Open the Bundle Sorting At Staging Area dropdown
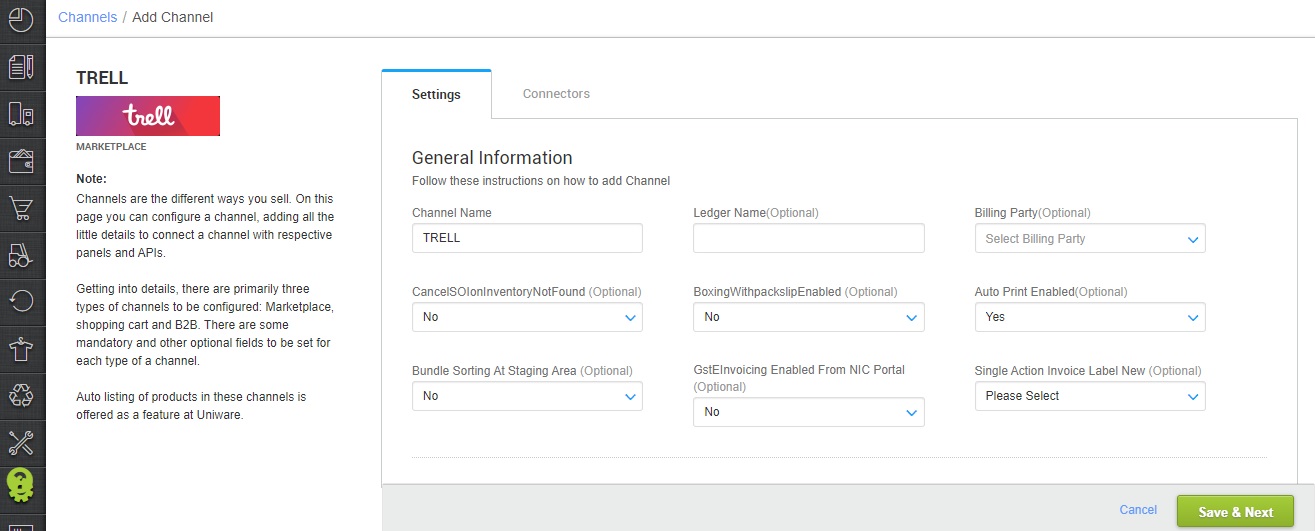This screenshot has width=1315, height=531. (527, 396)
